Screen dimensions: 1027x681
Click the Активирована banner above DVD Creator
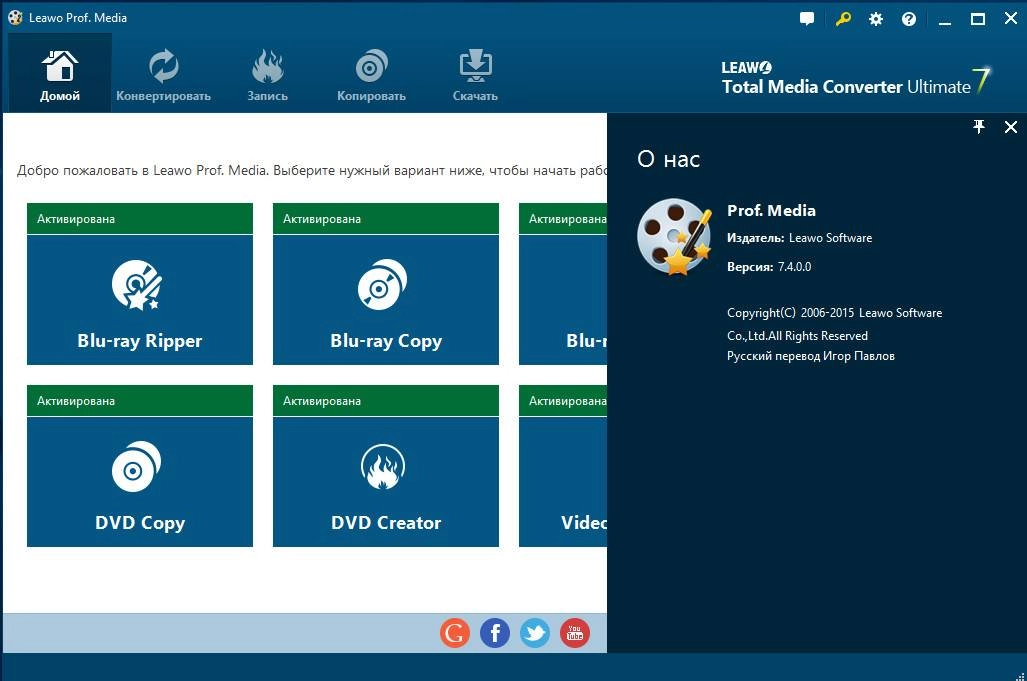pyautogui.click(x=386, y=401)
